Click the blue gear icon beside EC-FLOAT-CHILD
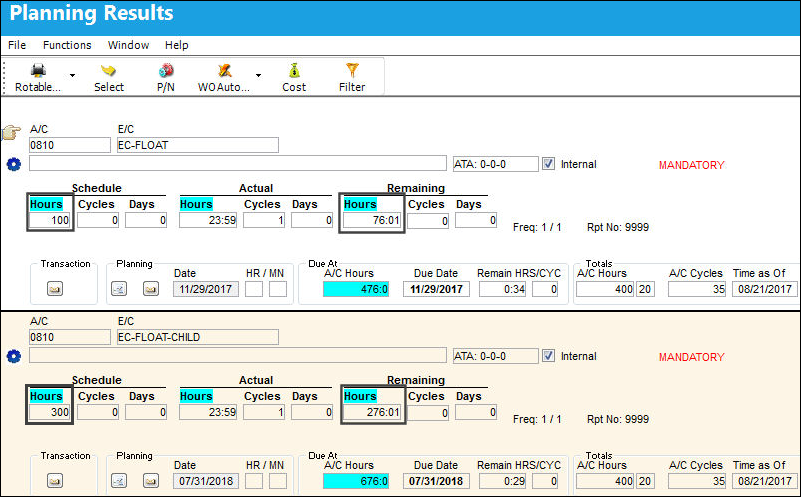Screen dimensions: 801x497 [x=14, y=356]
